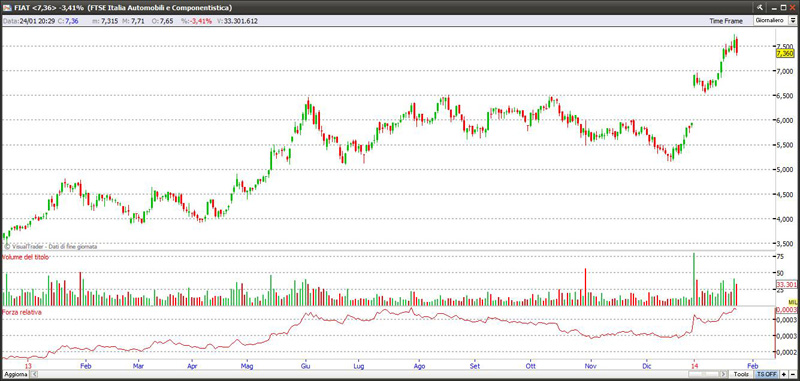This screenshot has height=381, width=800.
Task: Zoom in with the plus button
Action: coord(784,374)
